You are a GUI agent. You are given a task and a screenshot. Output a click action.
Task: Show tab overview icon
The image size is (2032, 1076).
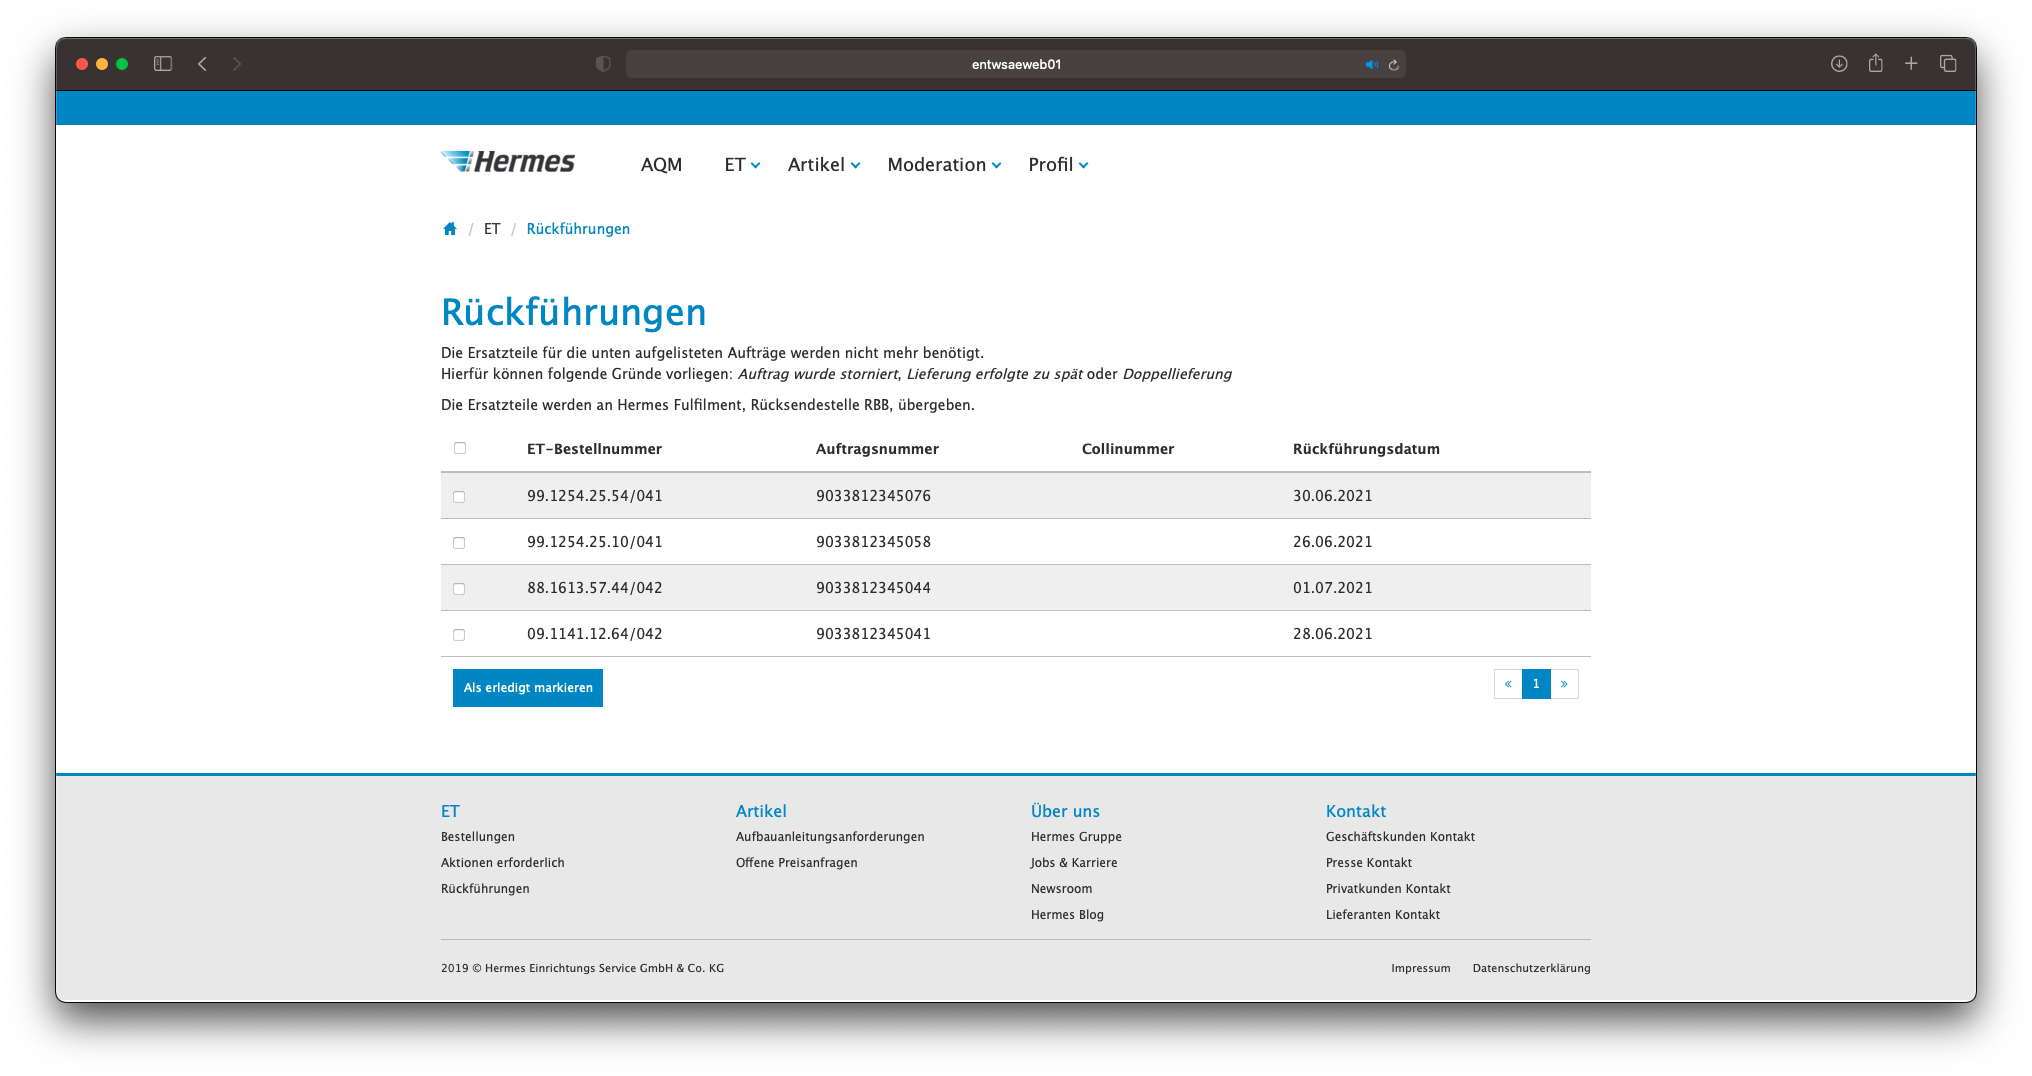[1948, 64]
